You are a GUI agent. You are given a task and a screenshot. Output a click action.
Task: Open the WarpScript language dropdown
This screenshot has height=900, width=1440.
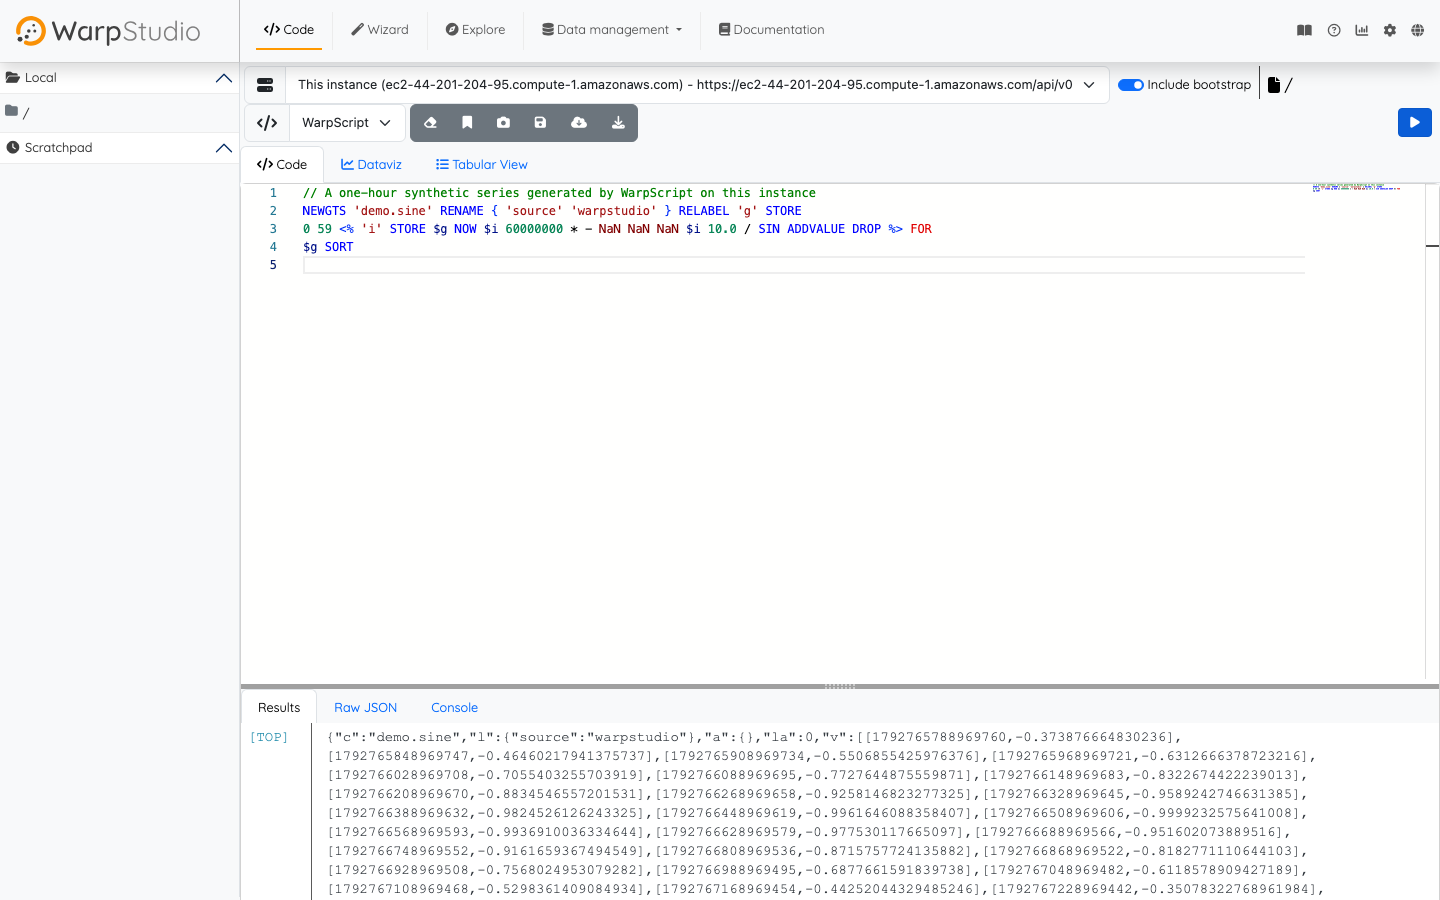point(347,123)
